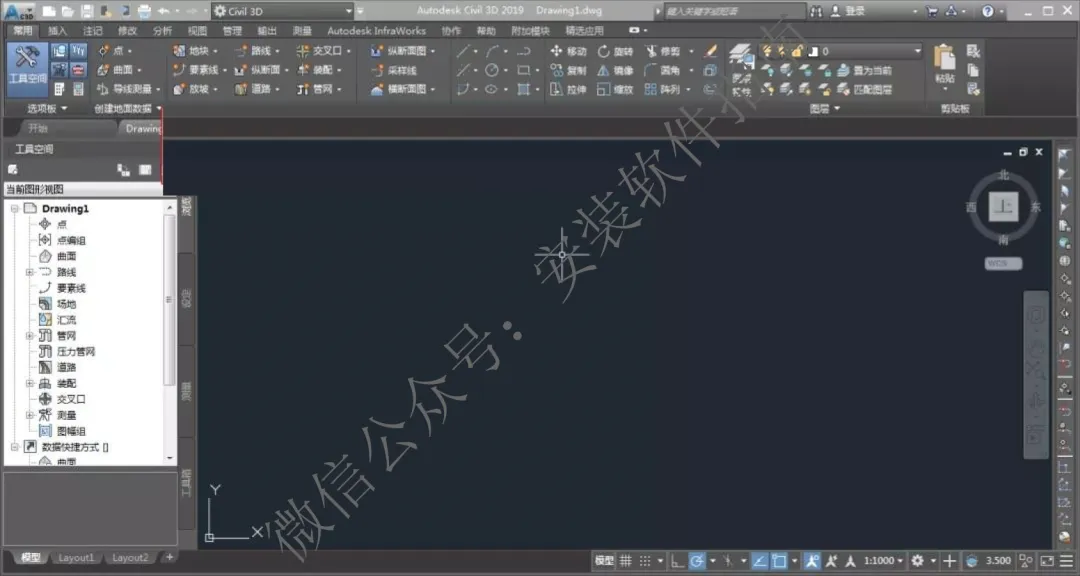
Task: Click 北 (North) on the ViewCube compass
Action: 1003,175
